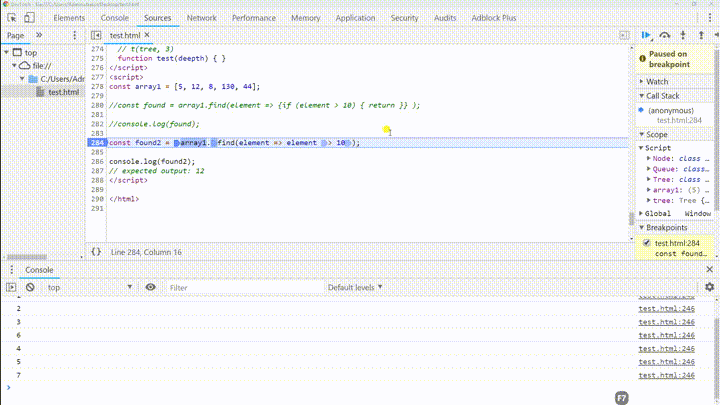
Task: Open console drawer three-dot menu
Action: point(11,270)
